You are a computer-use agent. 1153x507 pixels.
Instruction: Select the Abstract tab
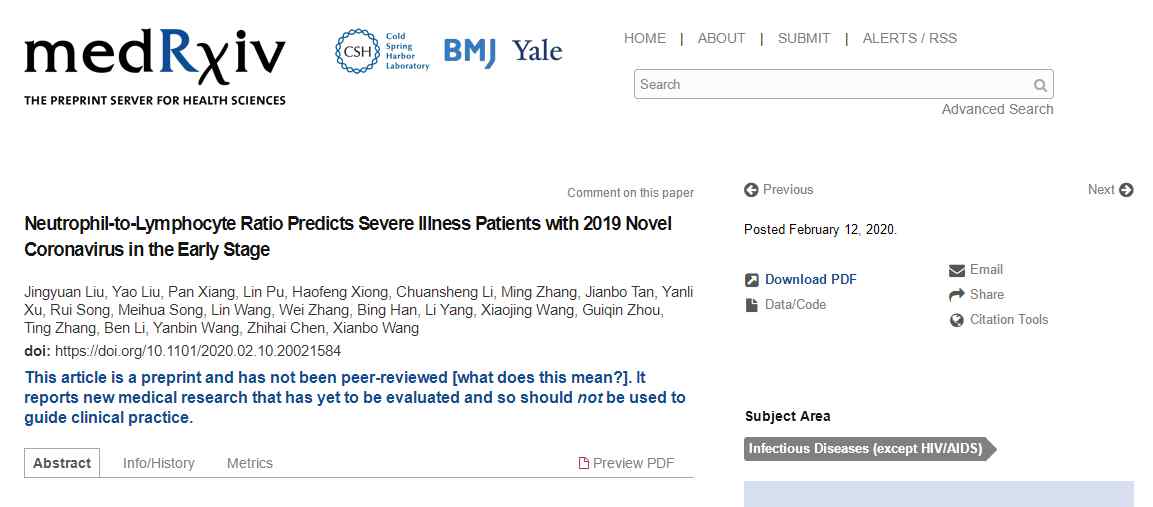click(63, 463)
